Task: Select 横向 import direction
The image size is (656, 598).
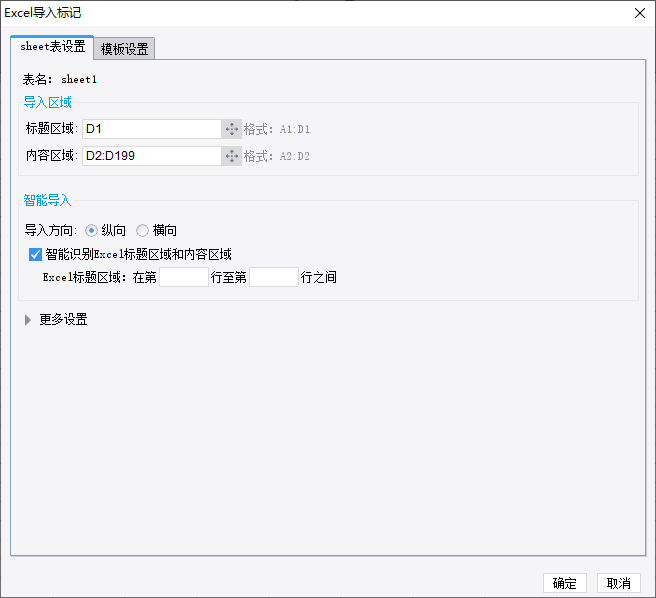Action: click(x=142, y=231)
